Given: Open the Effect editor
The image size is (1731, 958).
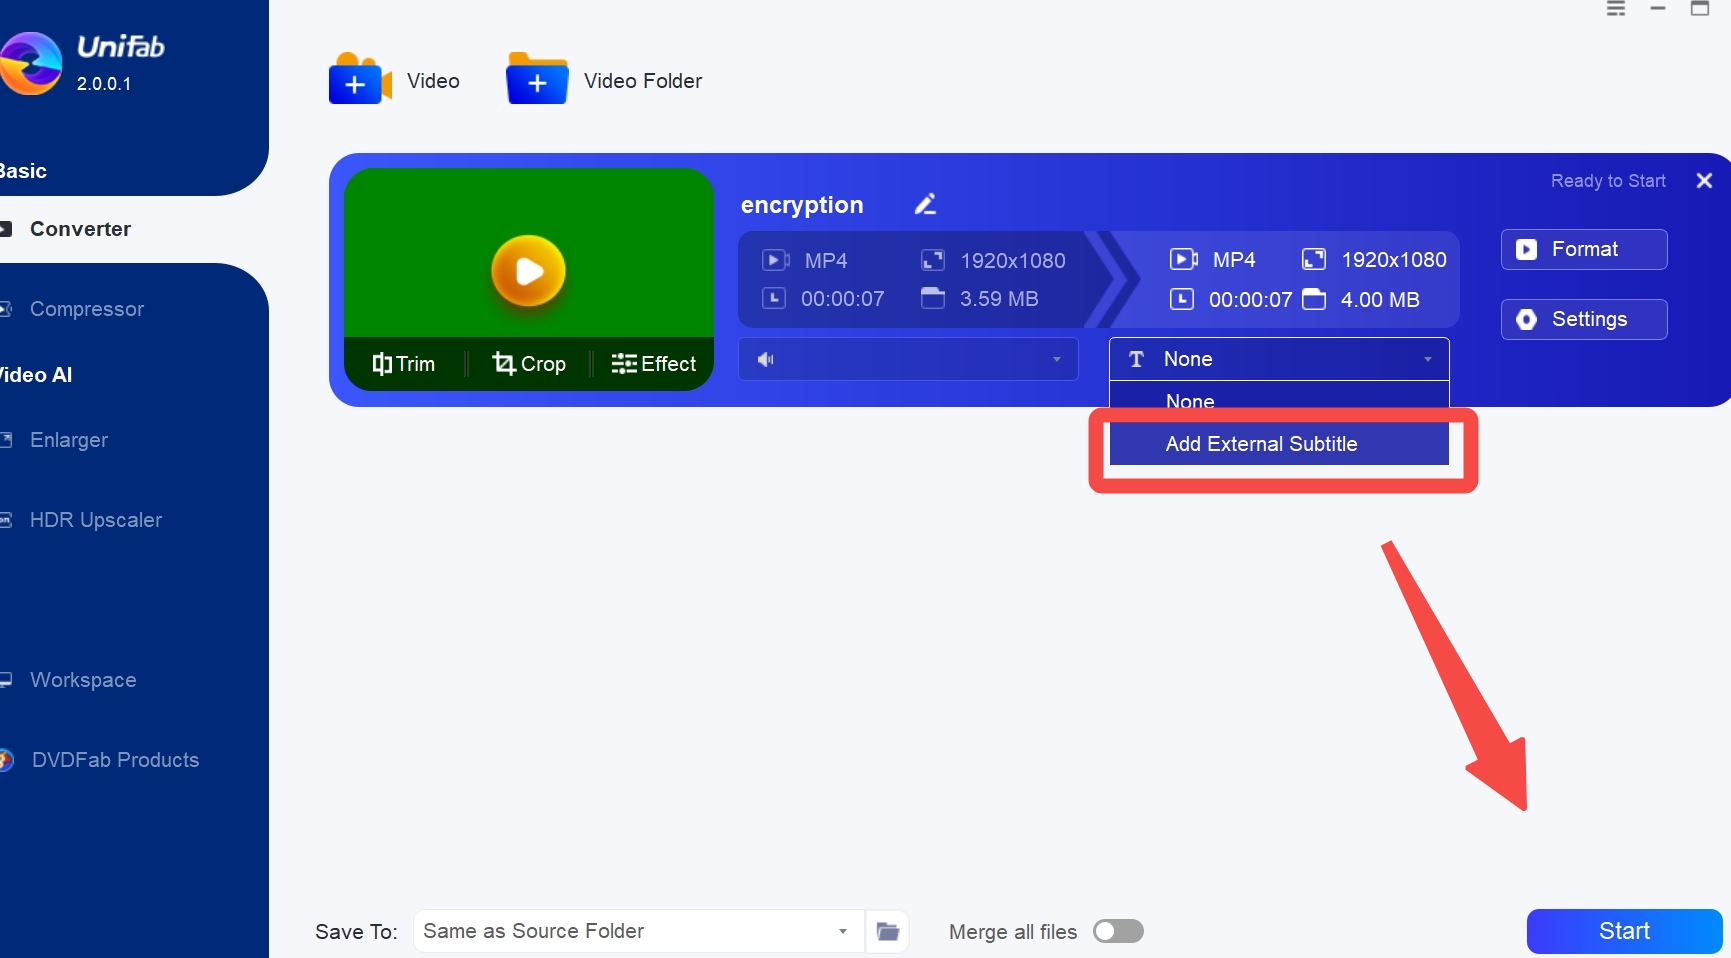Looking at the screenshot, I should point(654,364).
